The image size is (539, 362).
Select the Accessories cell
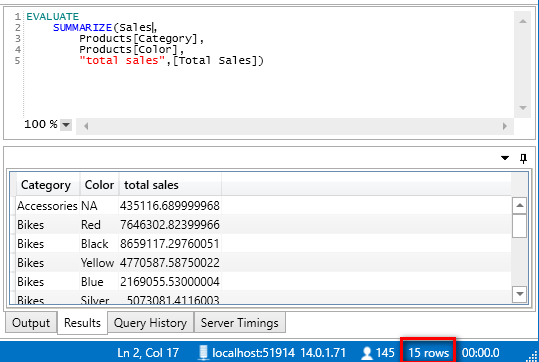click(x=47, y=206)
